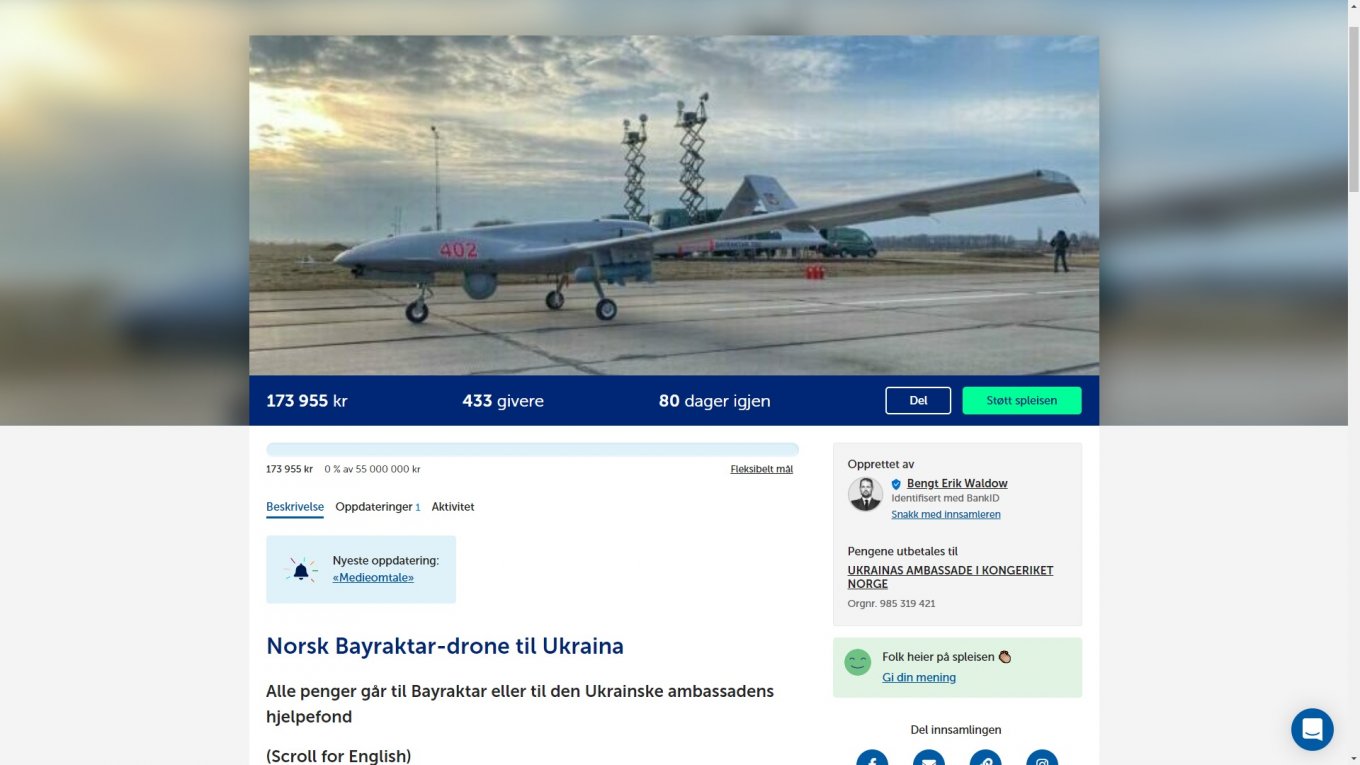
Task: Click the blue verified badge icon
Action: [x=896, y=484]
